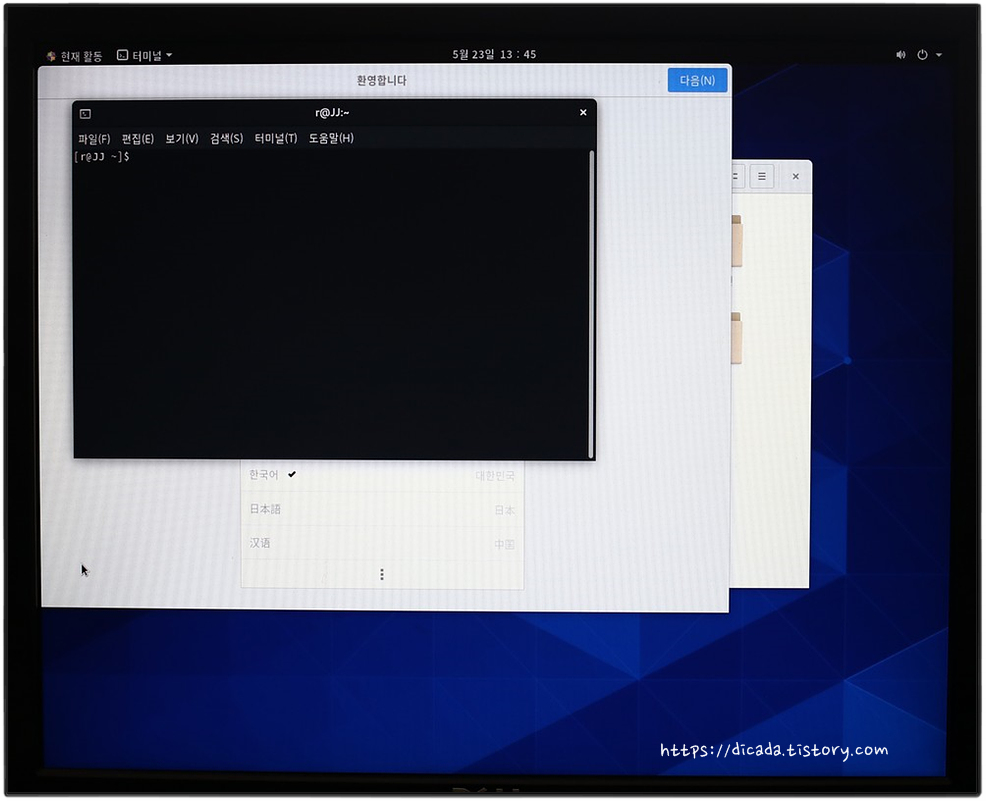Click the 다음(N) button in welcome window

click(x=697, y=80)
